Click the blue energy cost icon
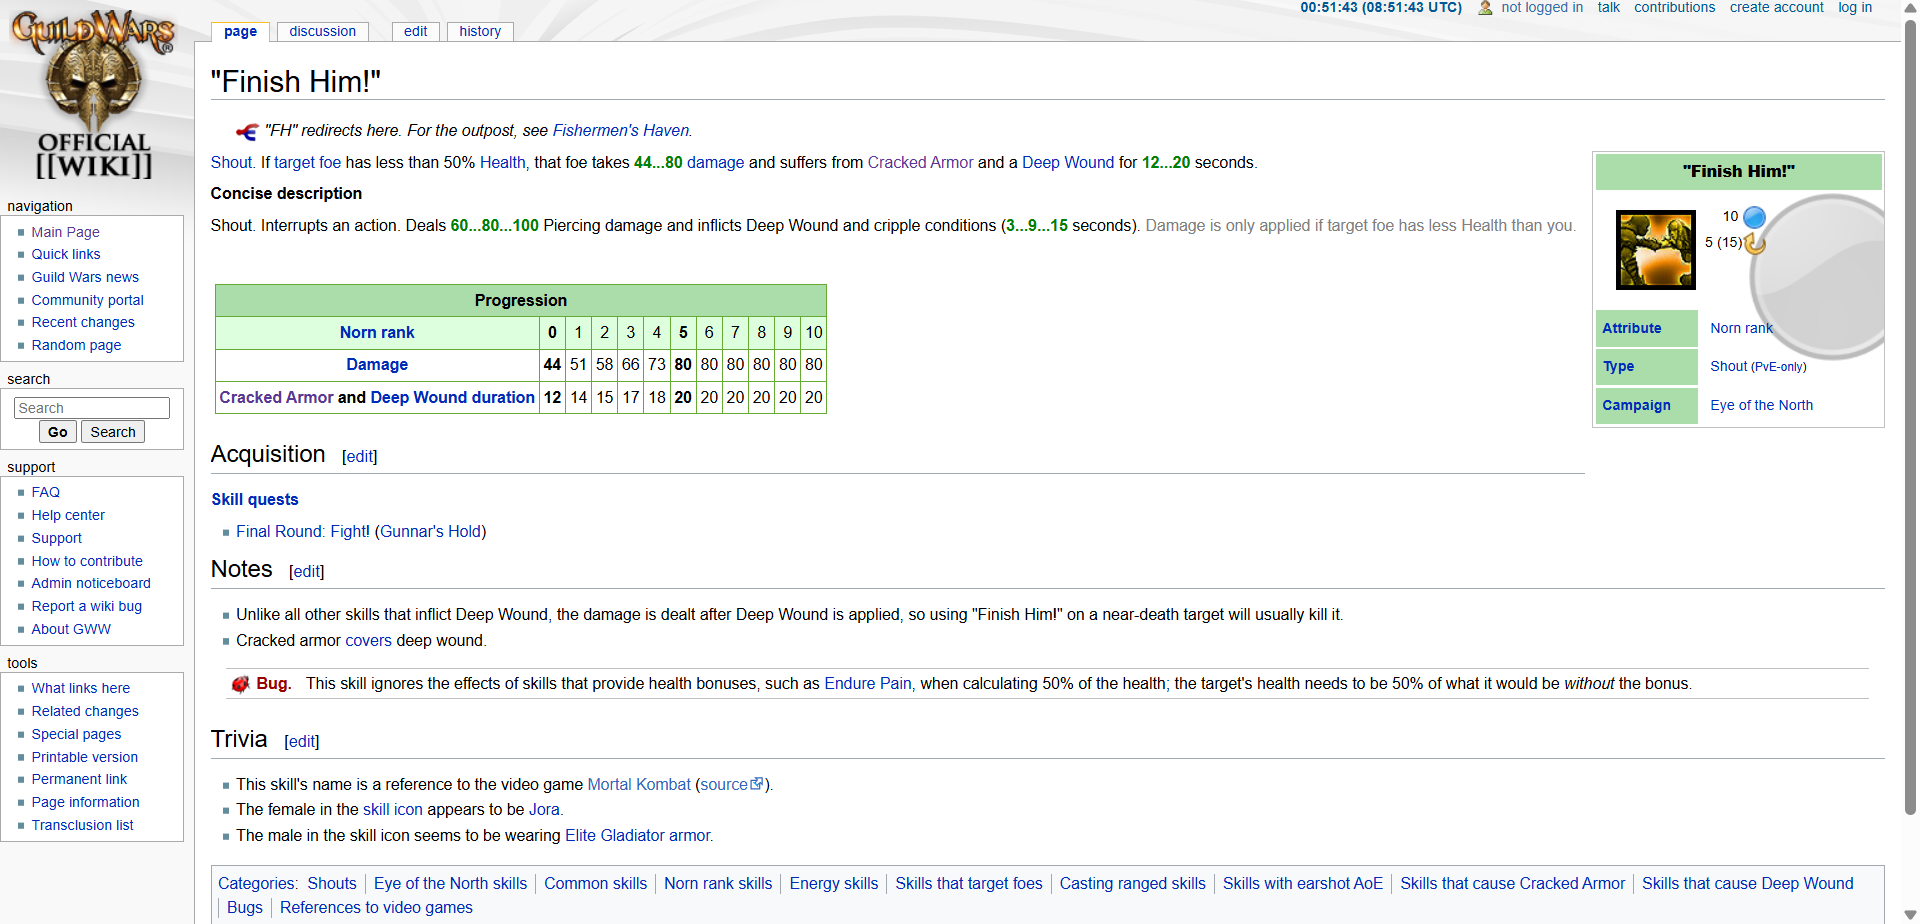Screen dimensions: 1920x924 (1754, 217)
